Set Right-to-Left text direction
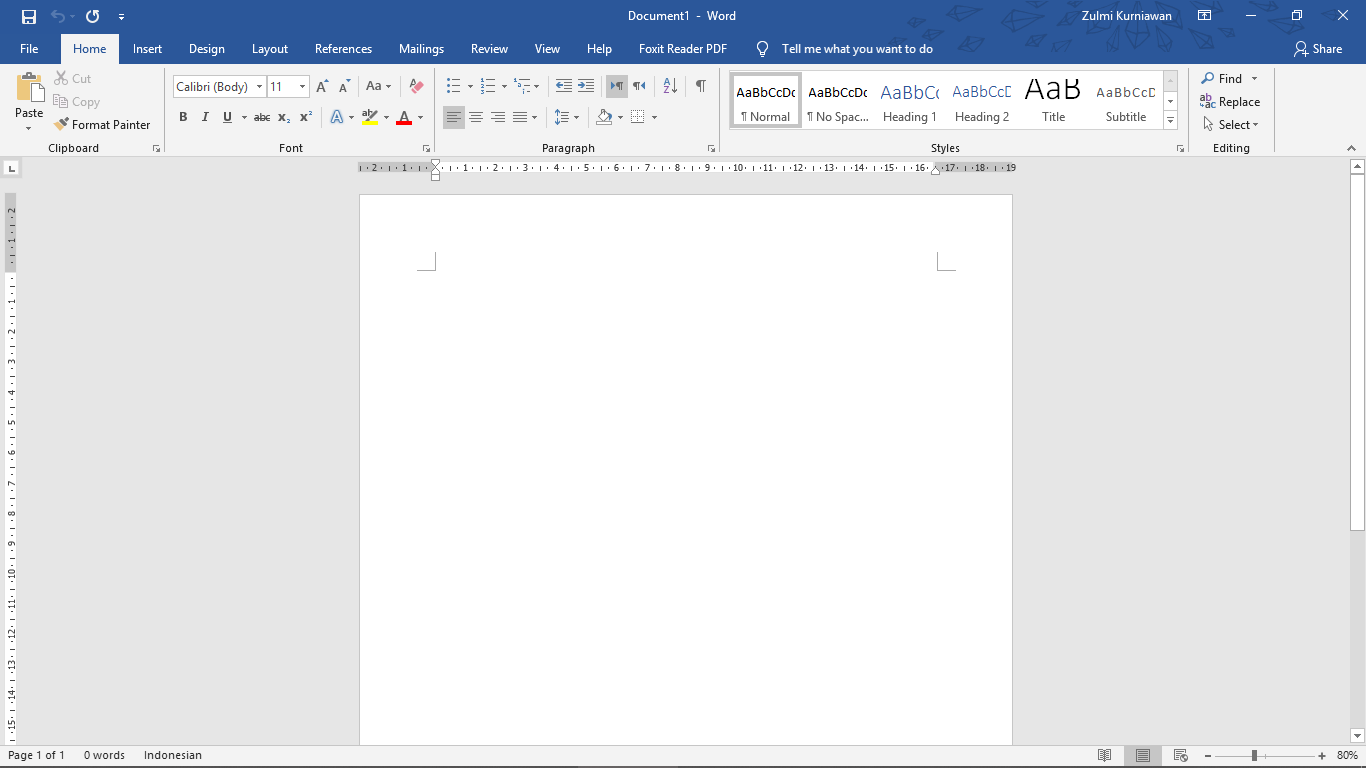The height and width of the screenshot is (768, 1366). point(639,86)
